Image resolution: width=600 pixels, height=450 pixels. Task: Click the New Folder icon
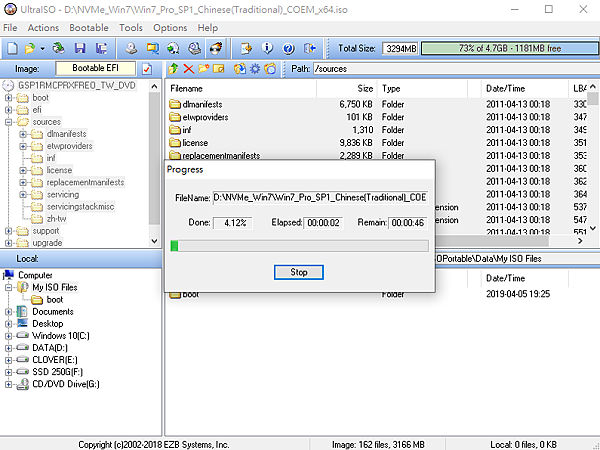[x=204, y=69]
